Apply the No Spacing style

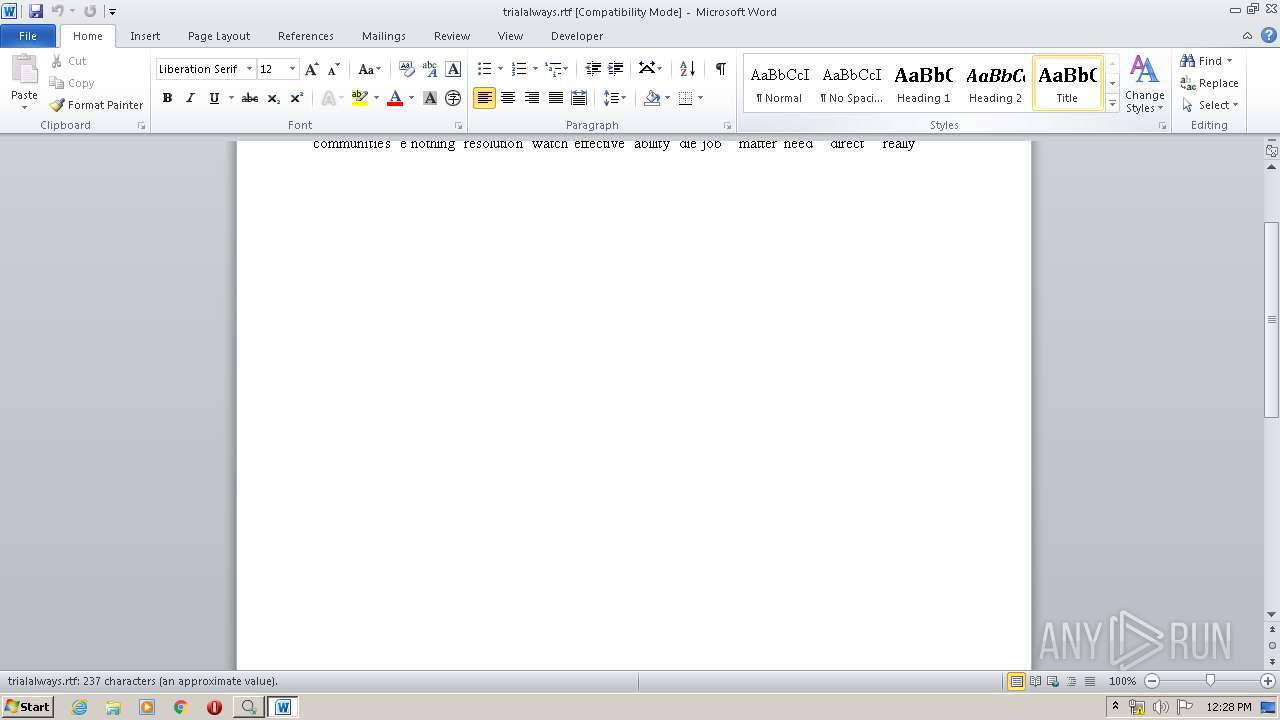click(851, 82)
